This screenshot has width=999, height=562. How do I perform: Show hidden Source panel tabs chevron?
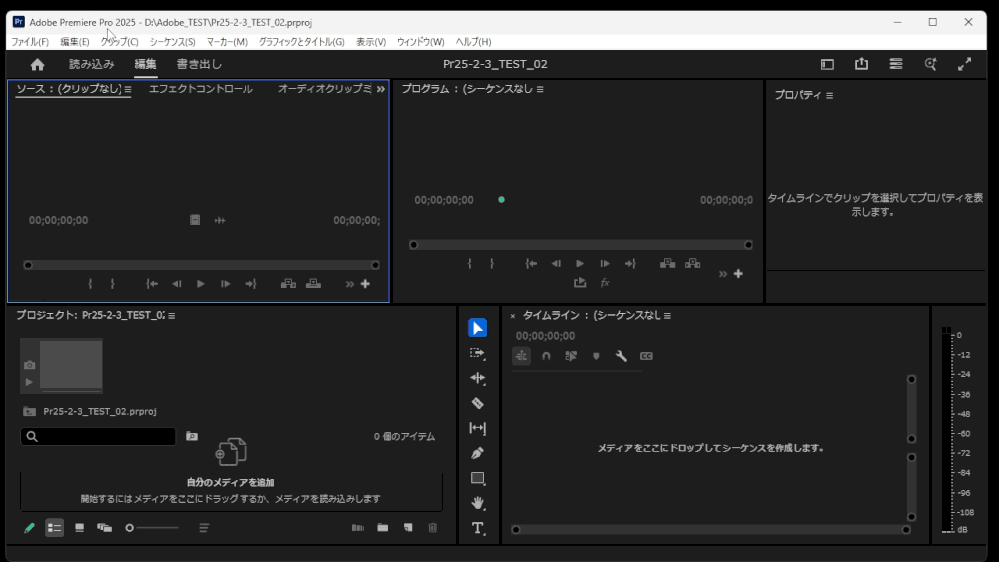click(x=380, y=89)
